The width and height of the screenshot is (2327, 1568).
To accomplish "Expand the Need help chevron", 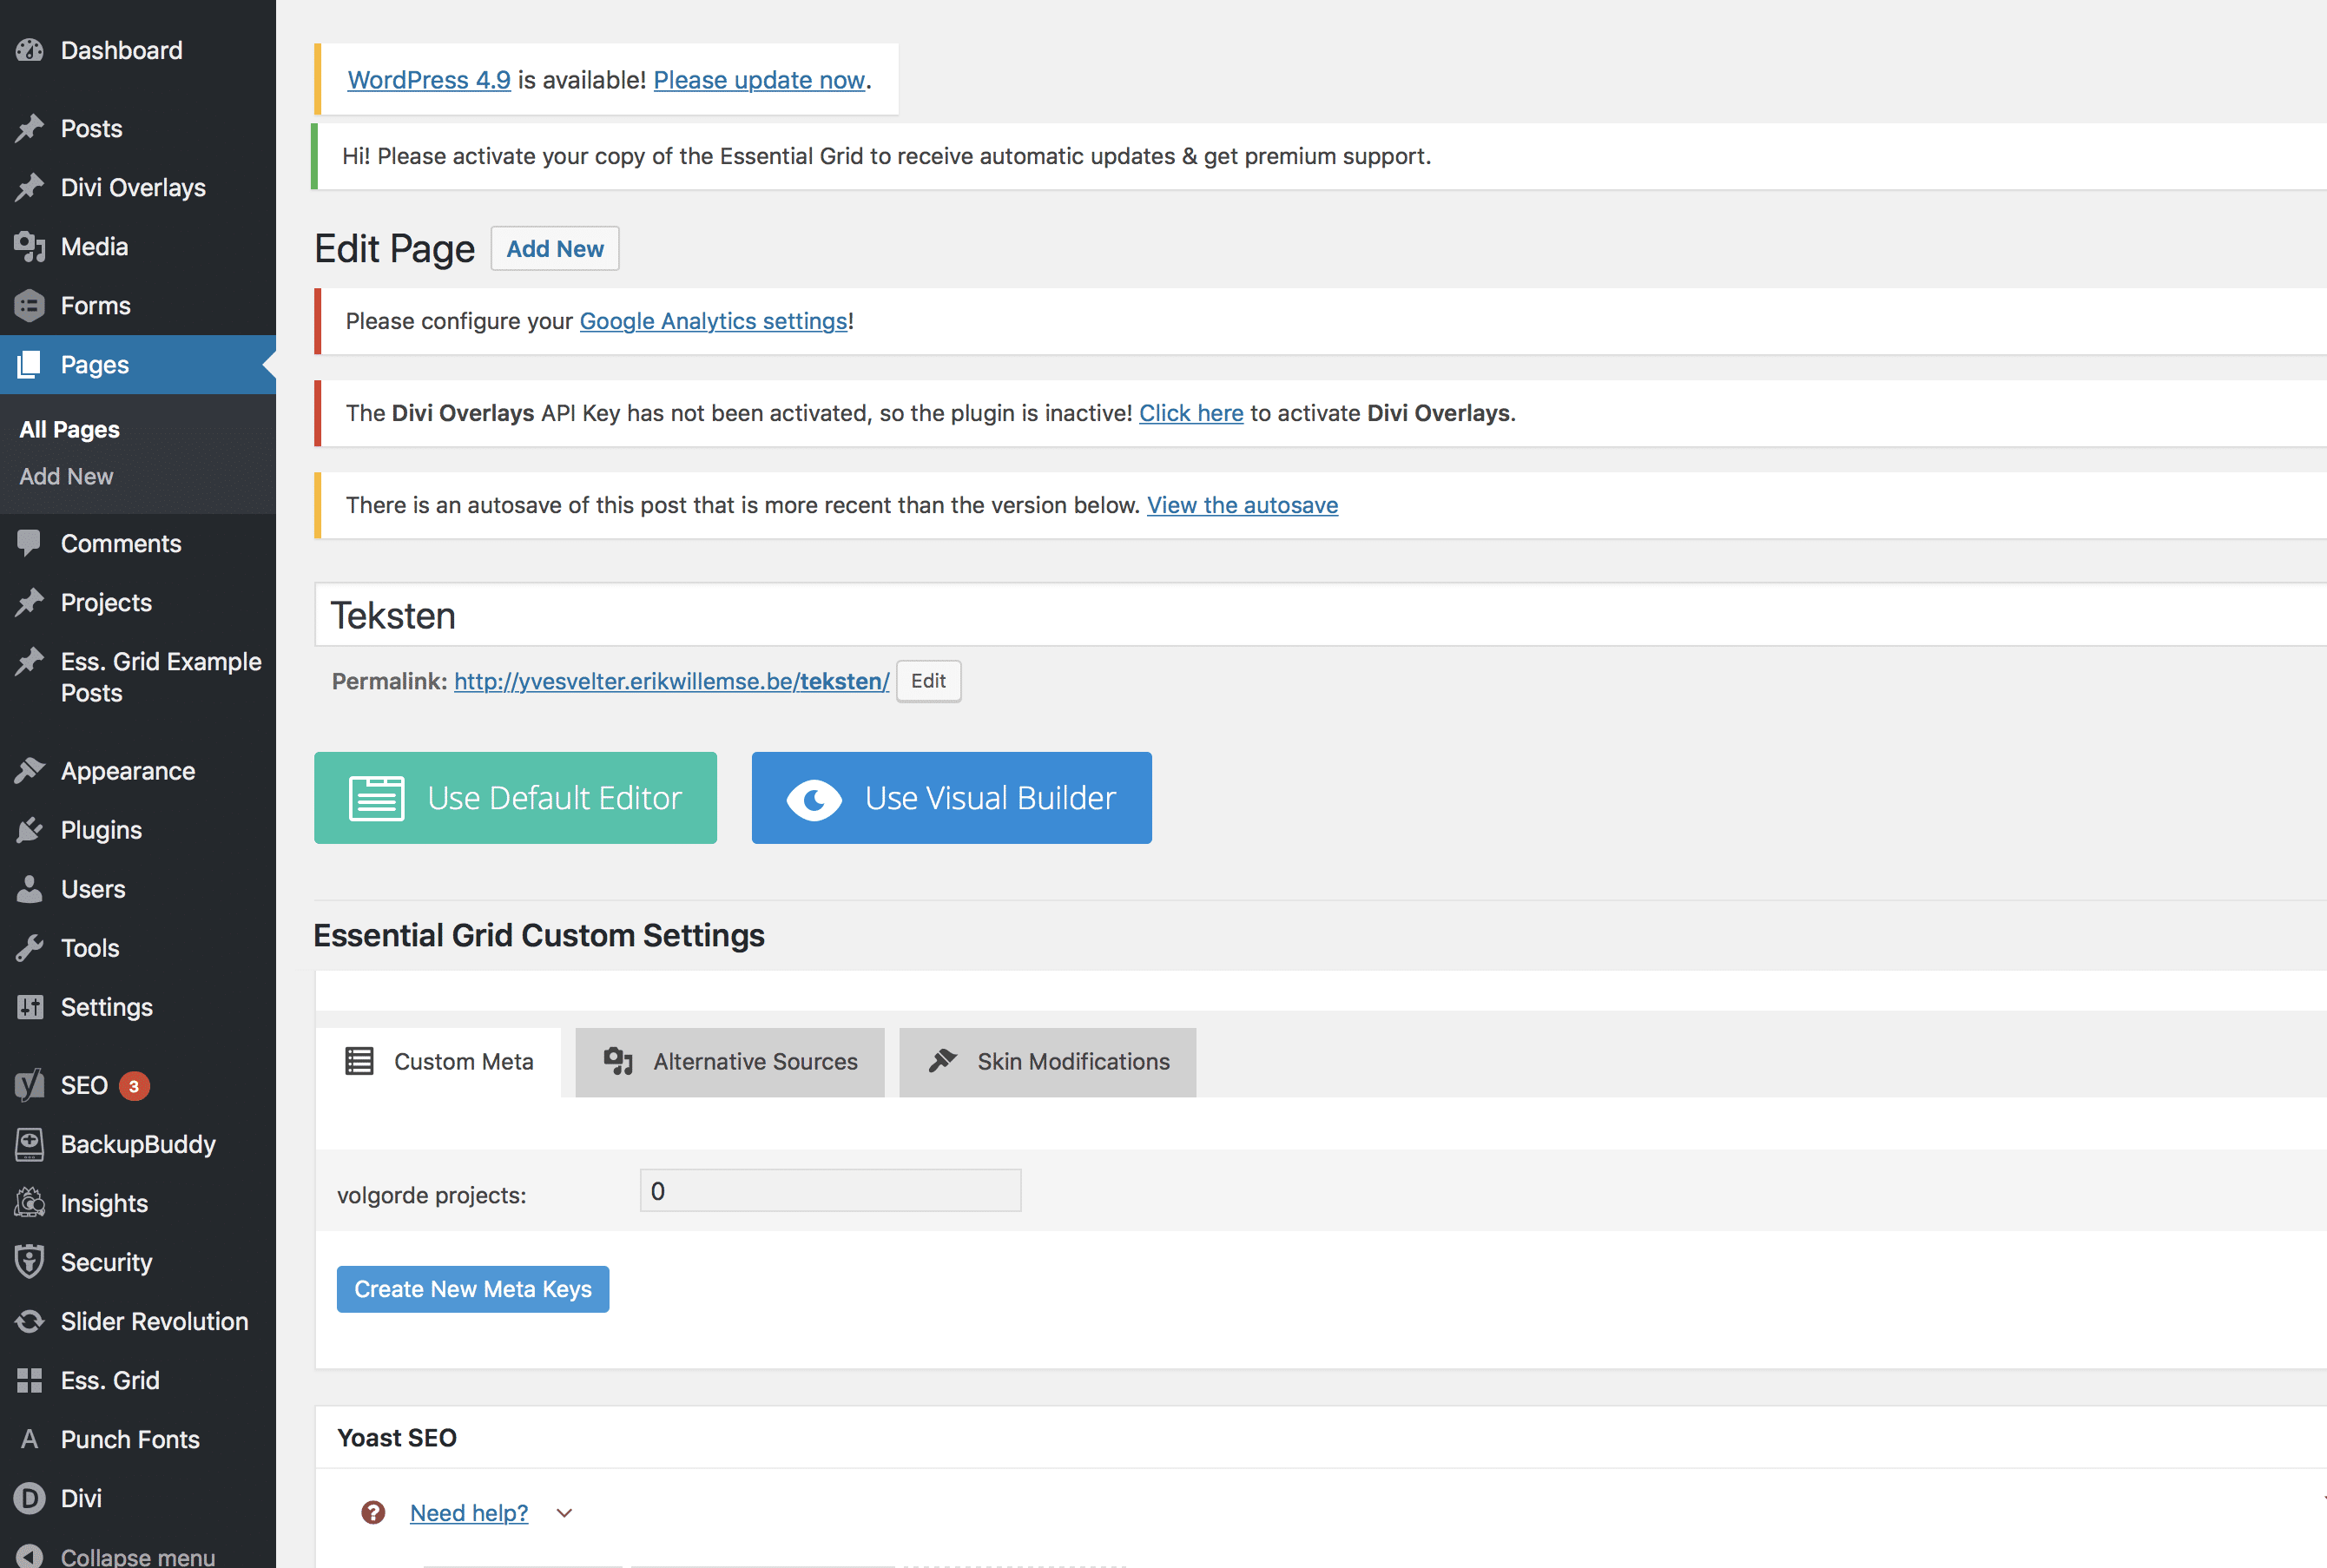I will 564,1513.
